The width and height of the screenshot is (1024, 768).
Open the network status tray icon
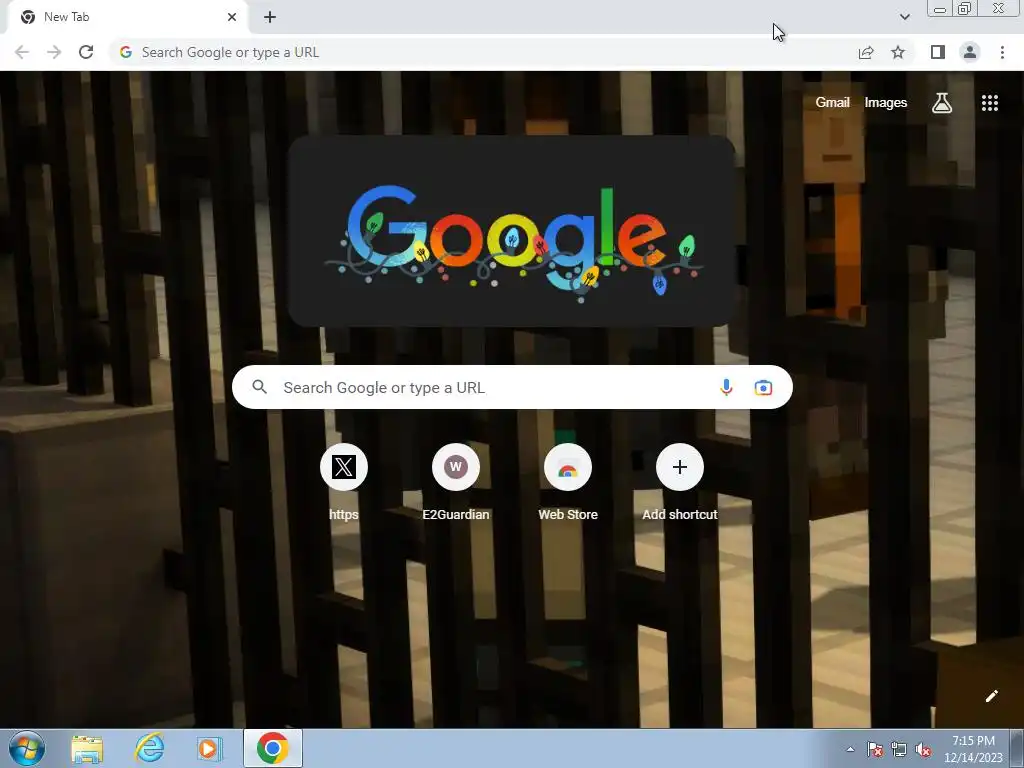click(899, 749)
